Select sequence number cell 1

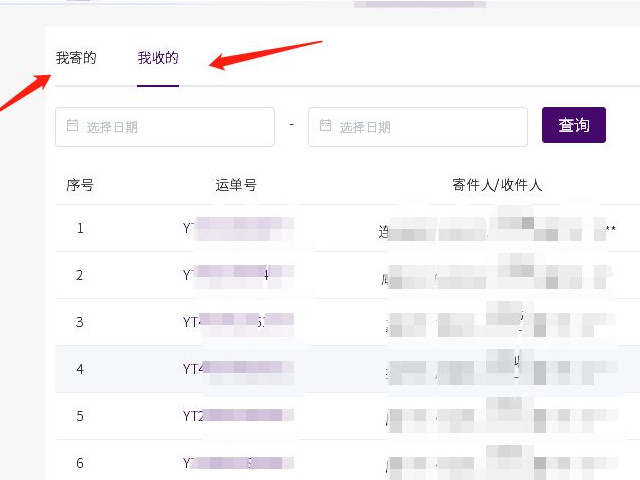click(80, 228)
